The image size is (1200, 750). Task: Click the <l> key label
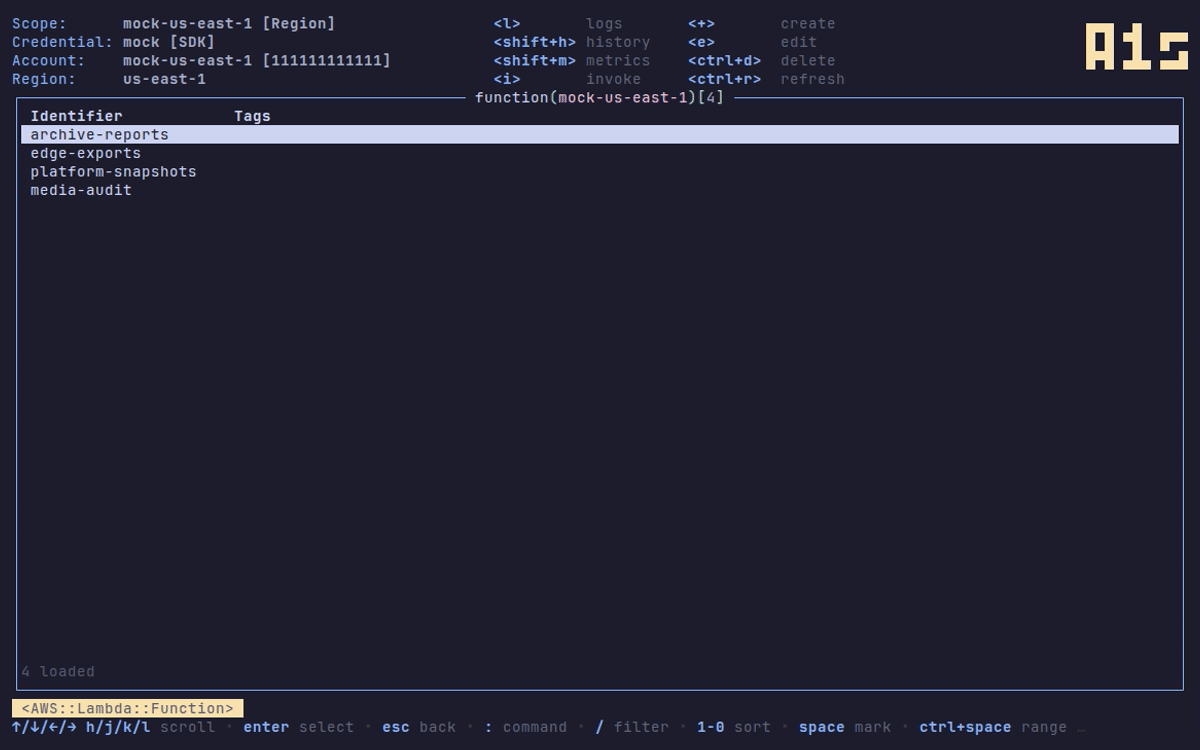coord(507,23)
